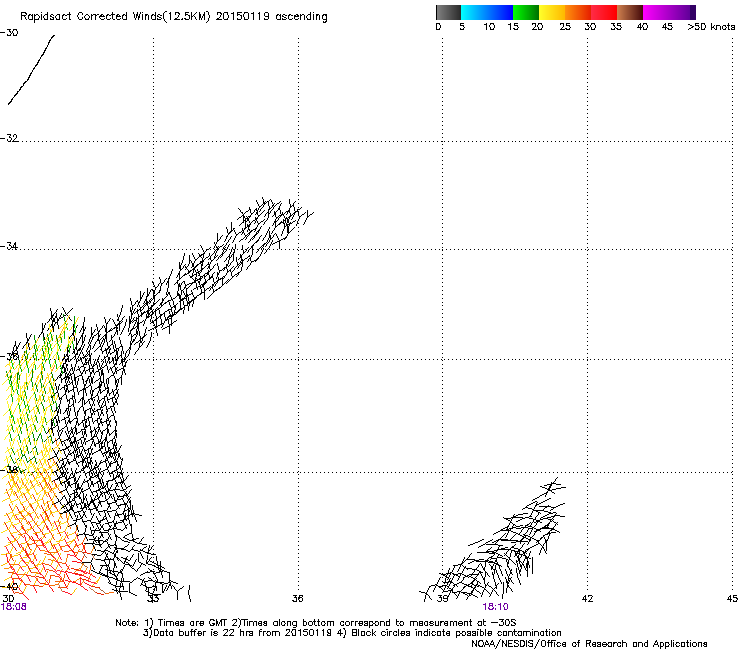740x650 pixels.
Task: Click the '-30' latitude axis label
Action: [9, 33]
